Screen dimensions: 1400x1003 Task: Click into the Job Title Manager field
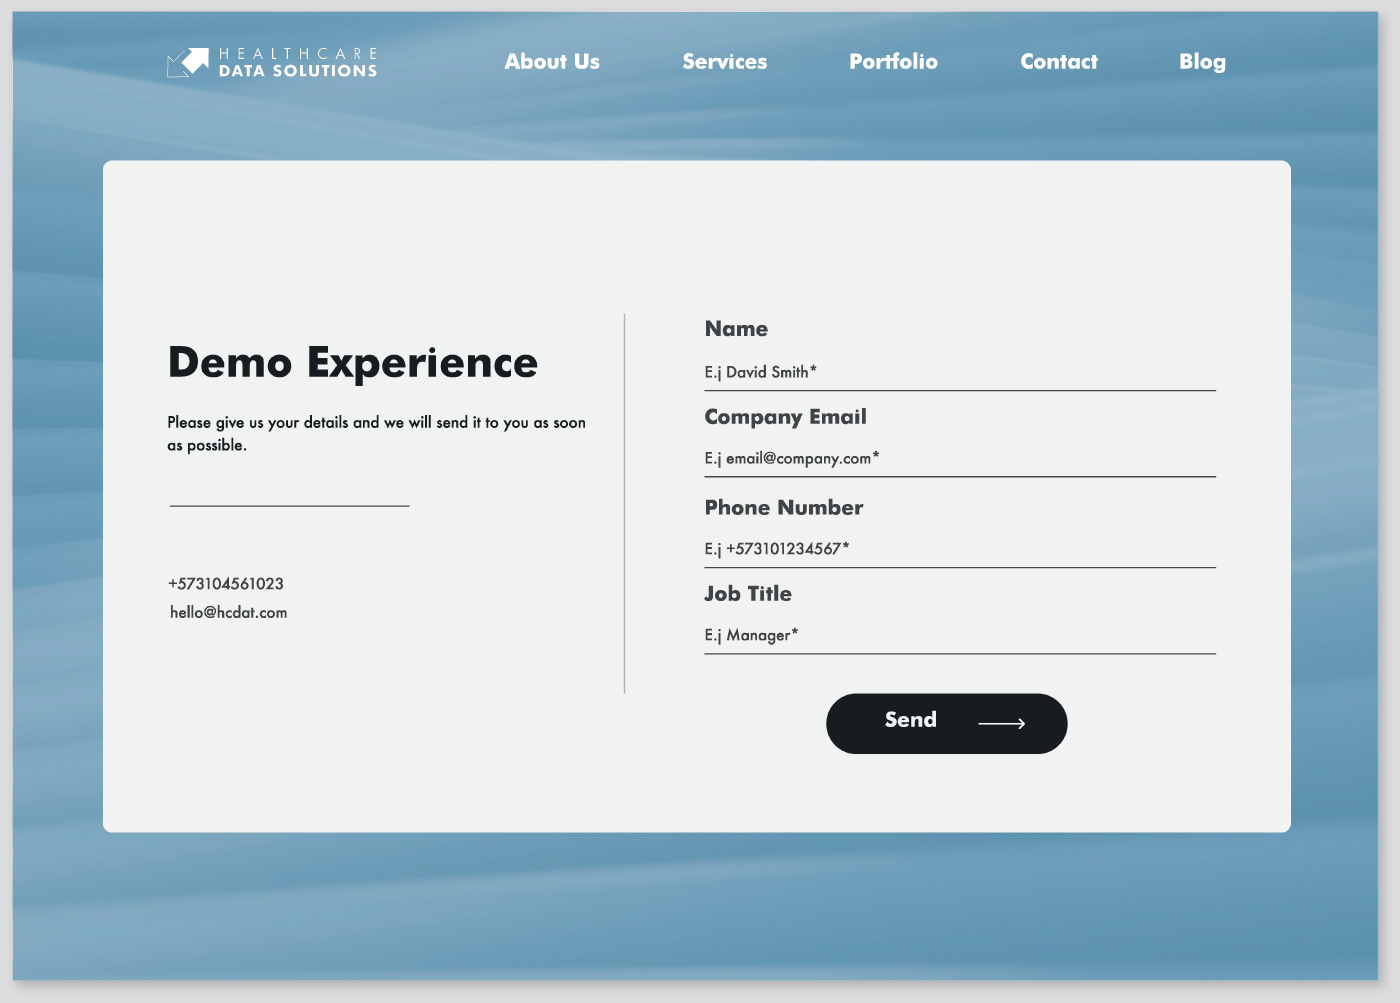959,636
